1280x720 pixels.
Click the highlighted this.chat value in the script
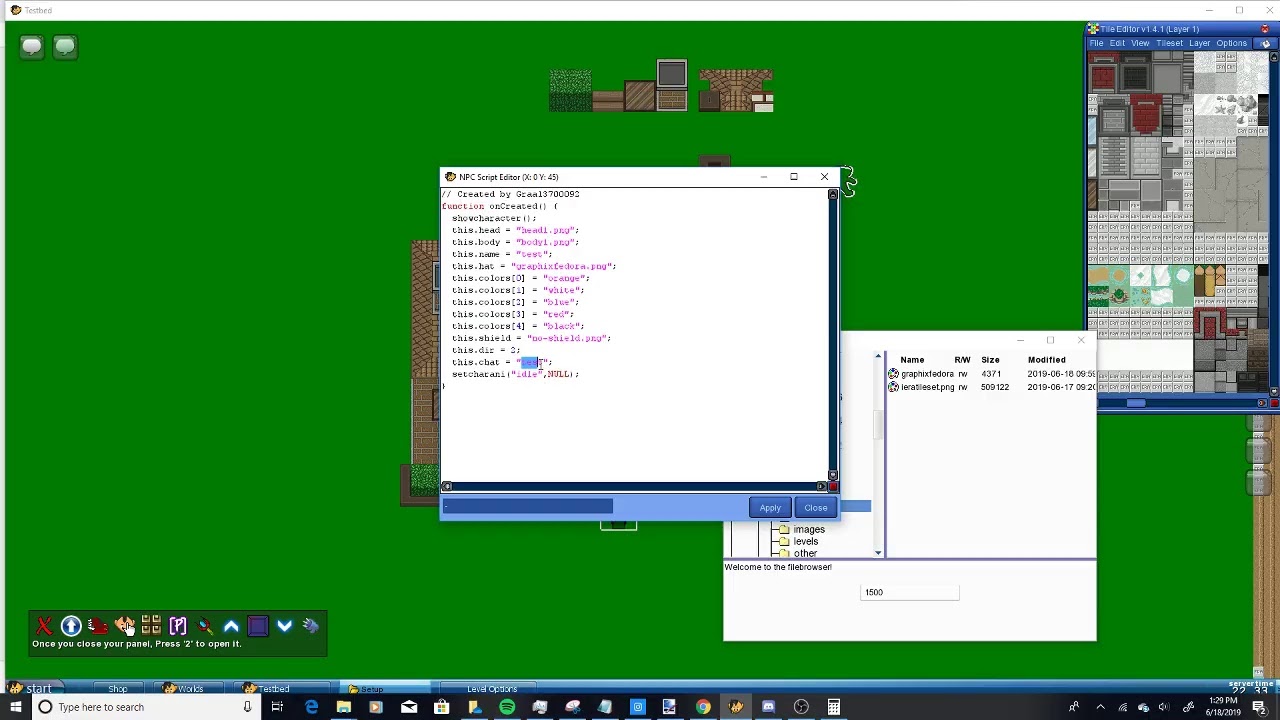pyautogui.click(x=531, y=362)
